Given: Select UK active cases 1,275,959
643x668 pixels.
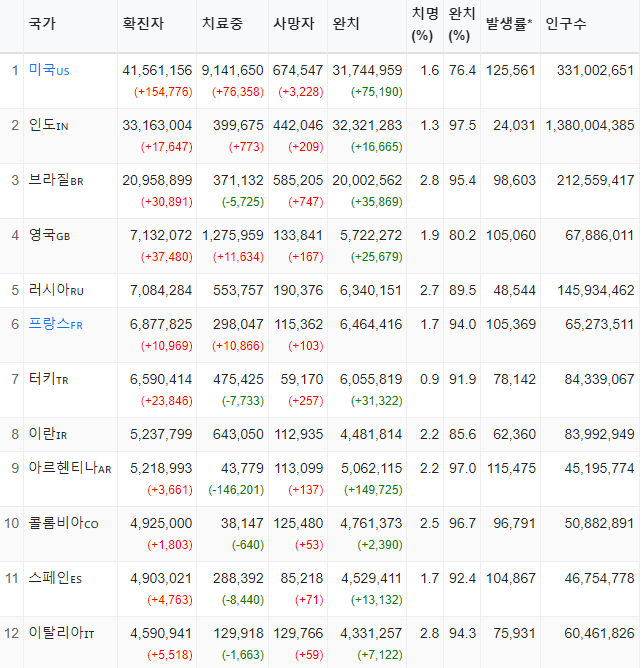Looking at the screenshot, I should coord(233,235).
